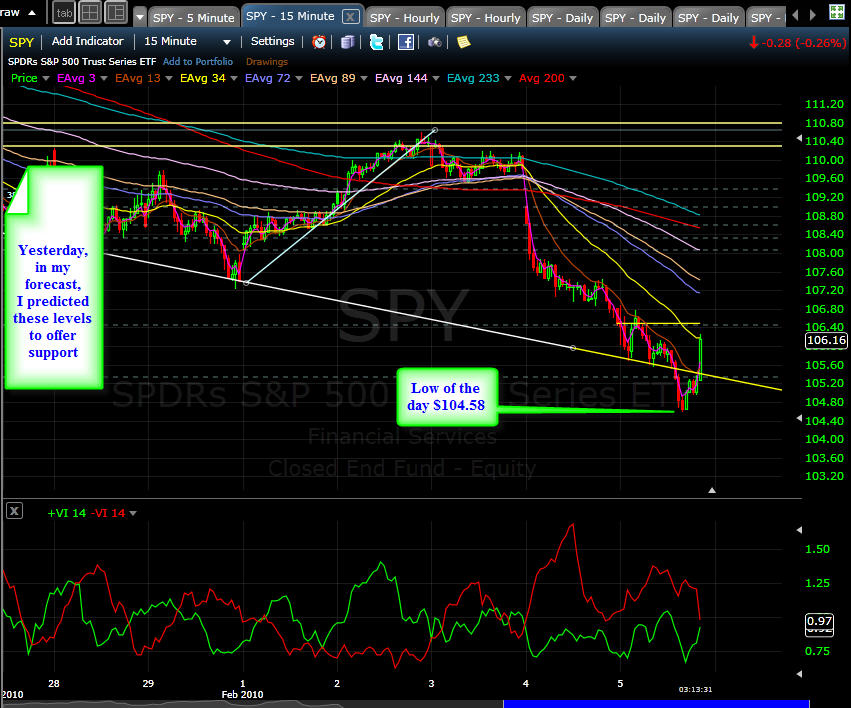Click the -0.28 (-0.26%) price change

[x=798, y=43]
